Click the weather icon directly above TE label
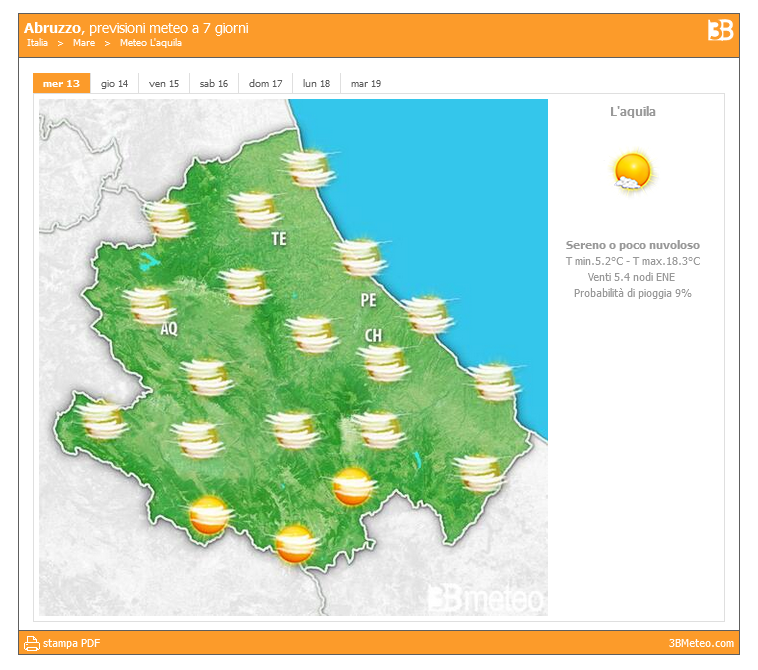Screen dimensions: 758x670 point(254,210)
